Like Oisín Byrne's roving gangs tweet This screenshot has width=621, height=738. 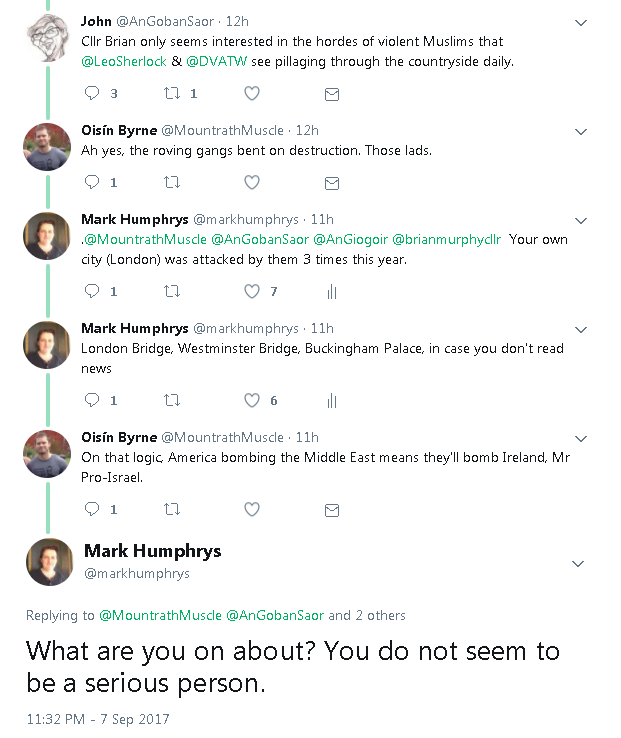coord(252,183)
